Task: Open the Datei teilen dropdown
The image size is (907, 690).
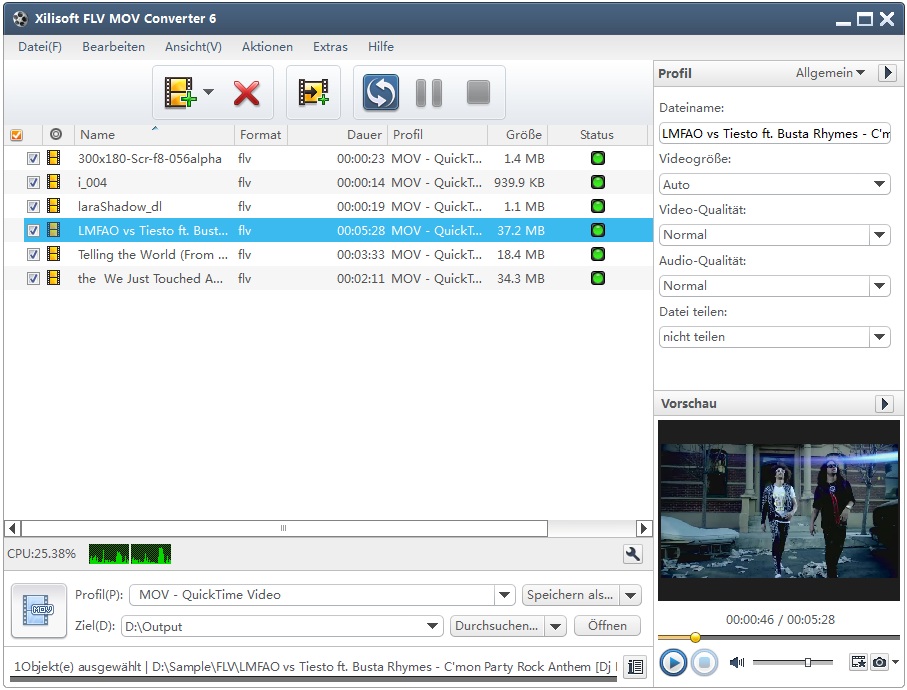Action: (774, 337)
